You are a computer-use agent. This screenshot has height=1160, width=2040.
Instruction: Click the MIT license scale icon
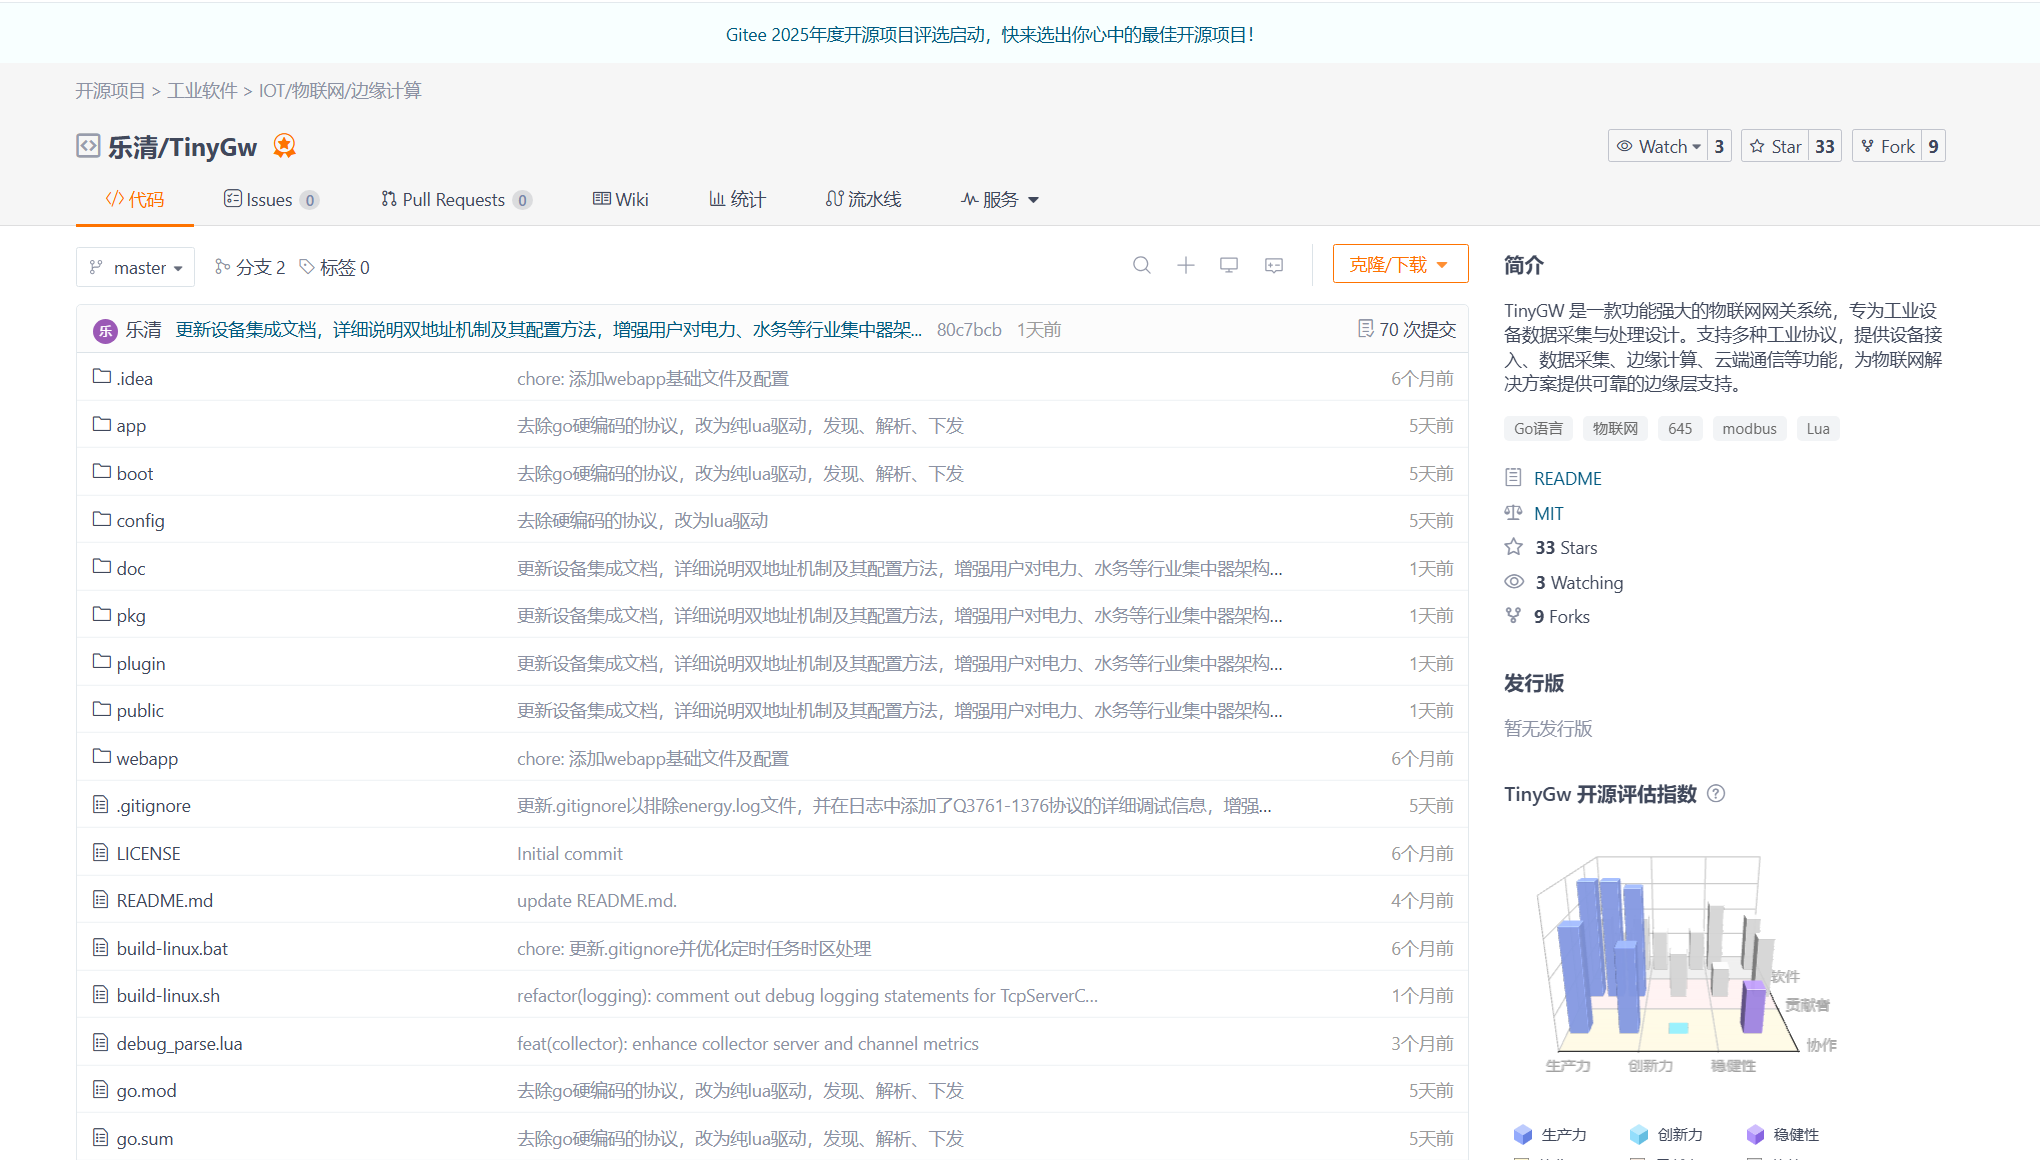pos(1514,512)
